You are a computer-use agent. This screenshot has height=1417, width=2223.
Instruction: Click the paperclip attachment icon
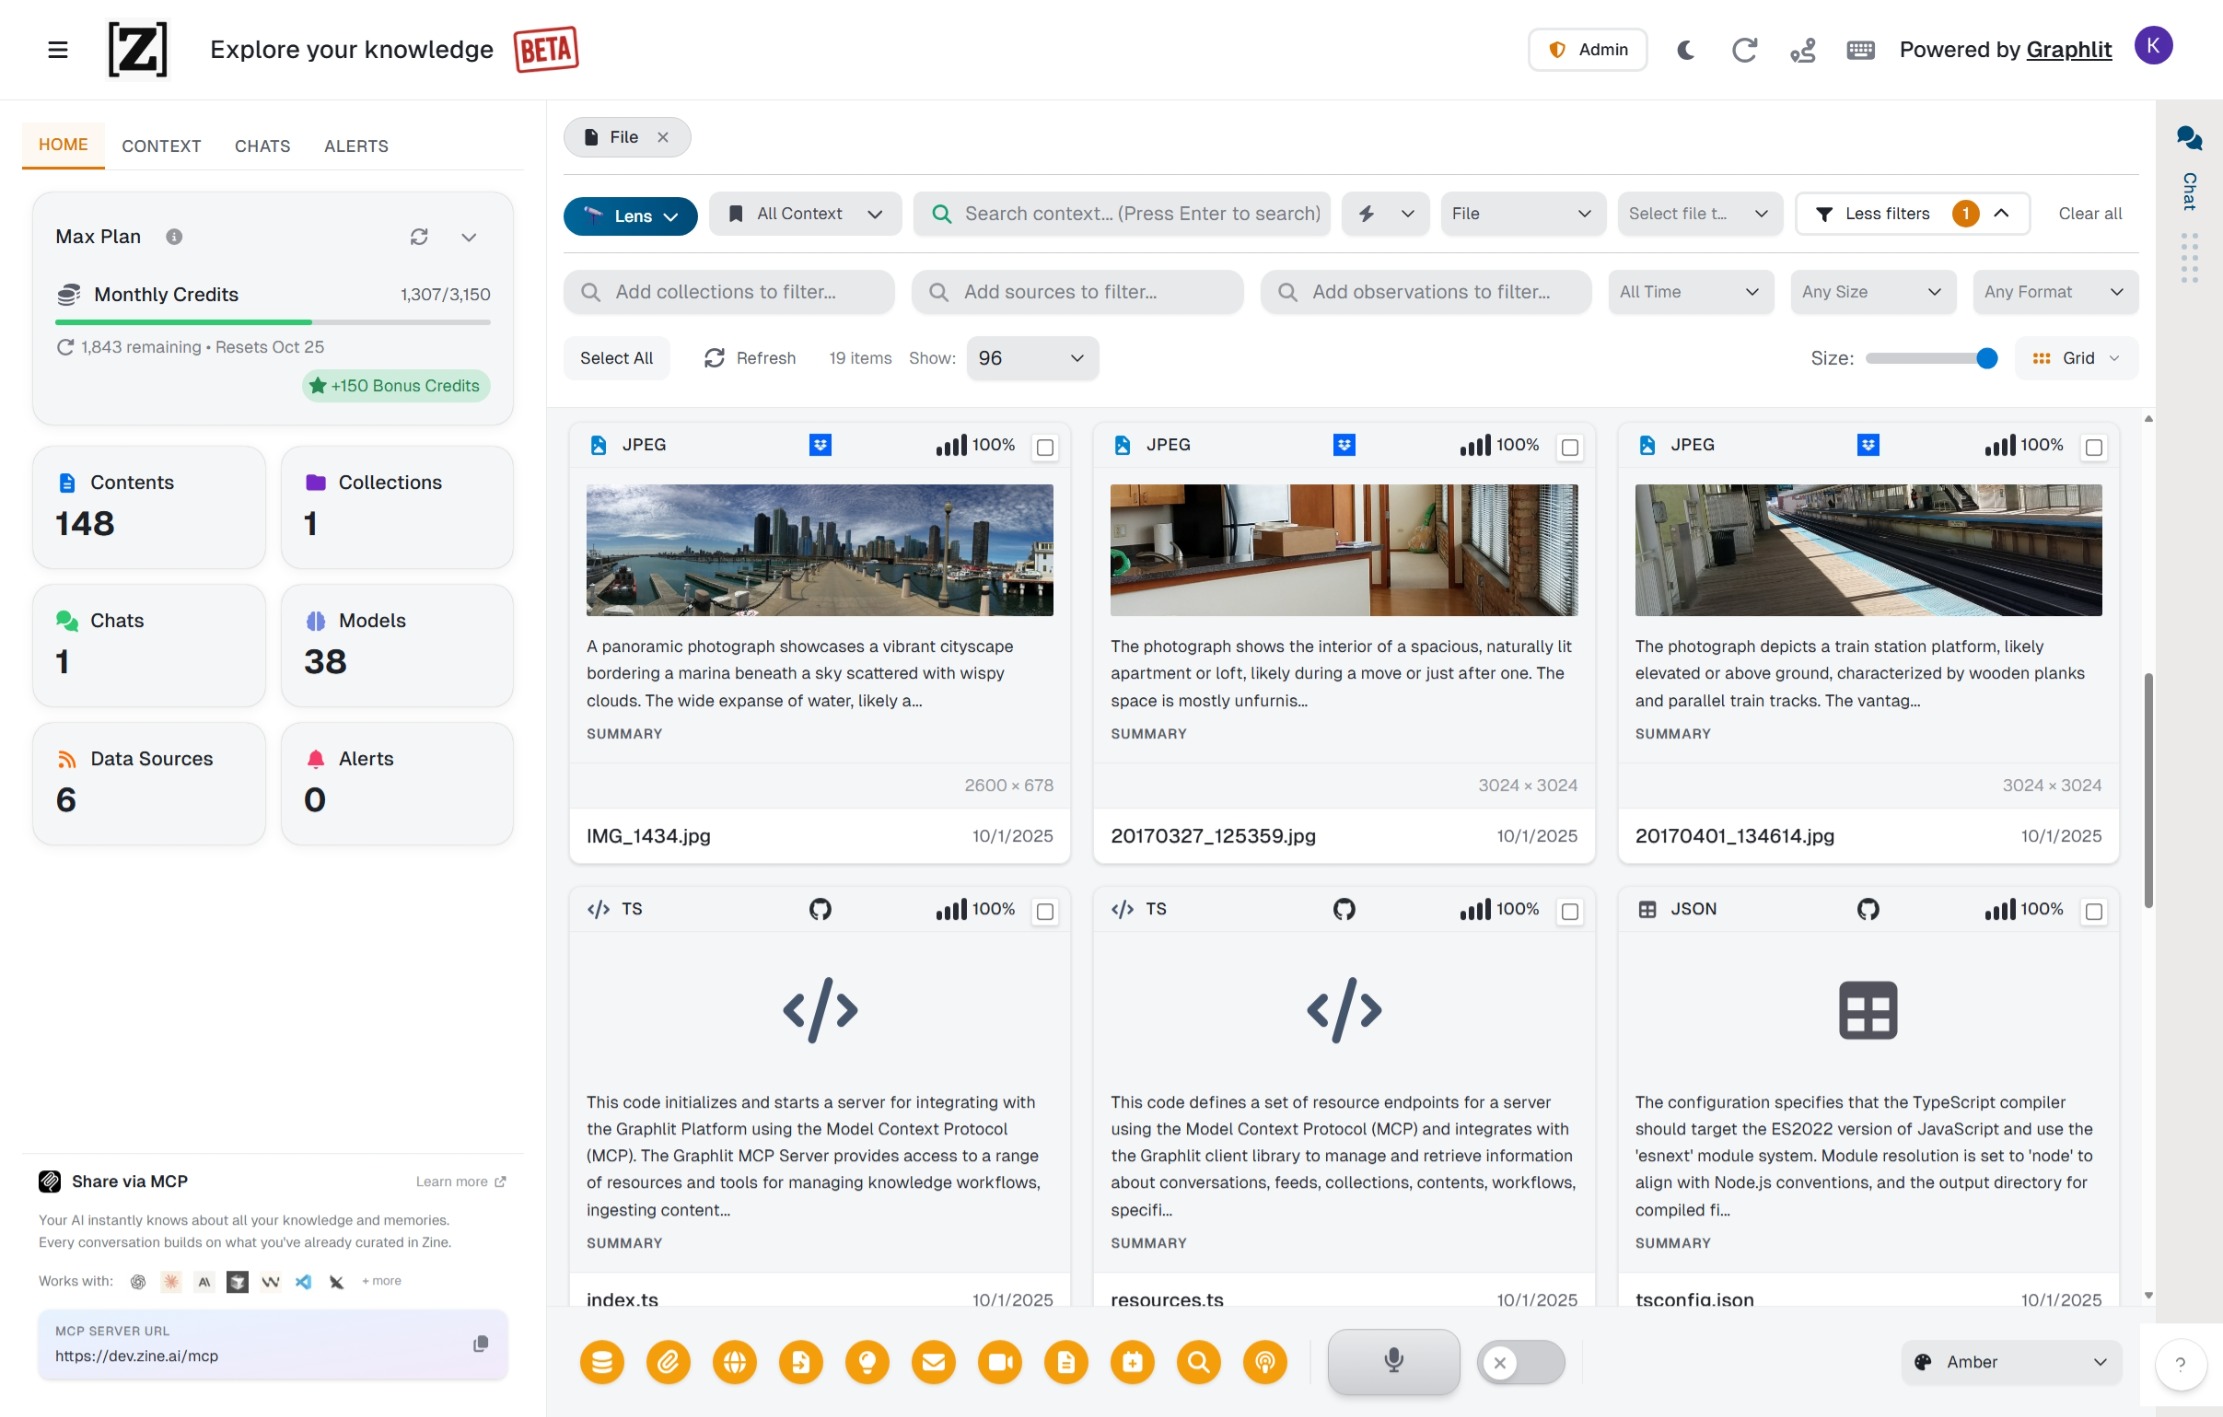coord(668,1362)
